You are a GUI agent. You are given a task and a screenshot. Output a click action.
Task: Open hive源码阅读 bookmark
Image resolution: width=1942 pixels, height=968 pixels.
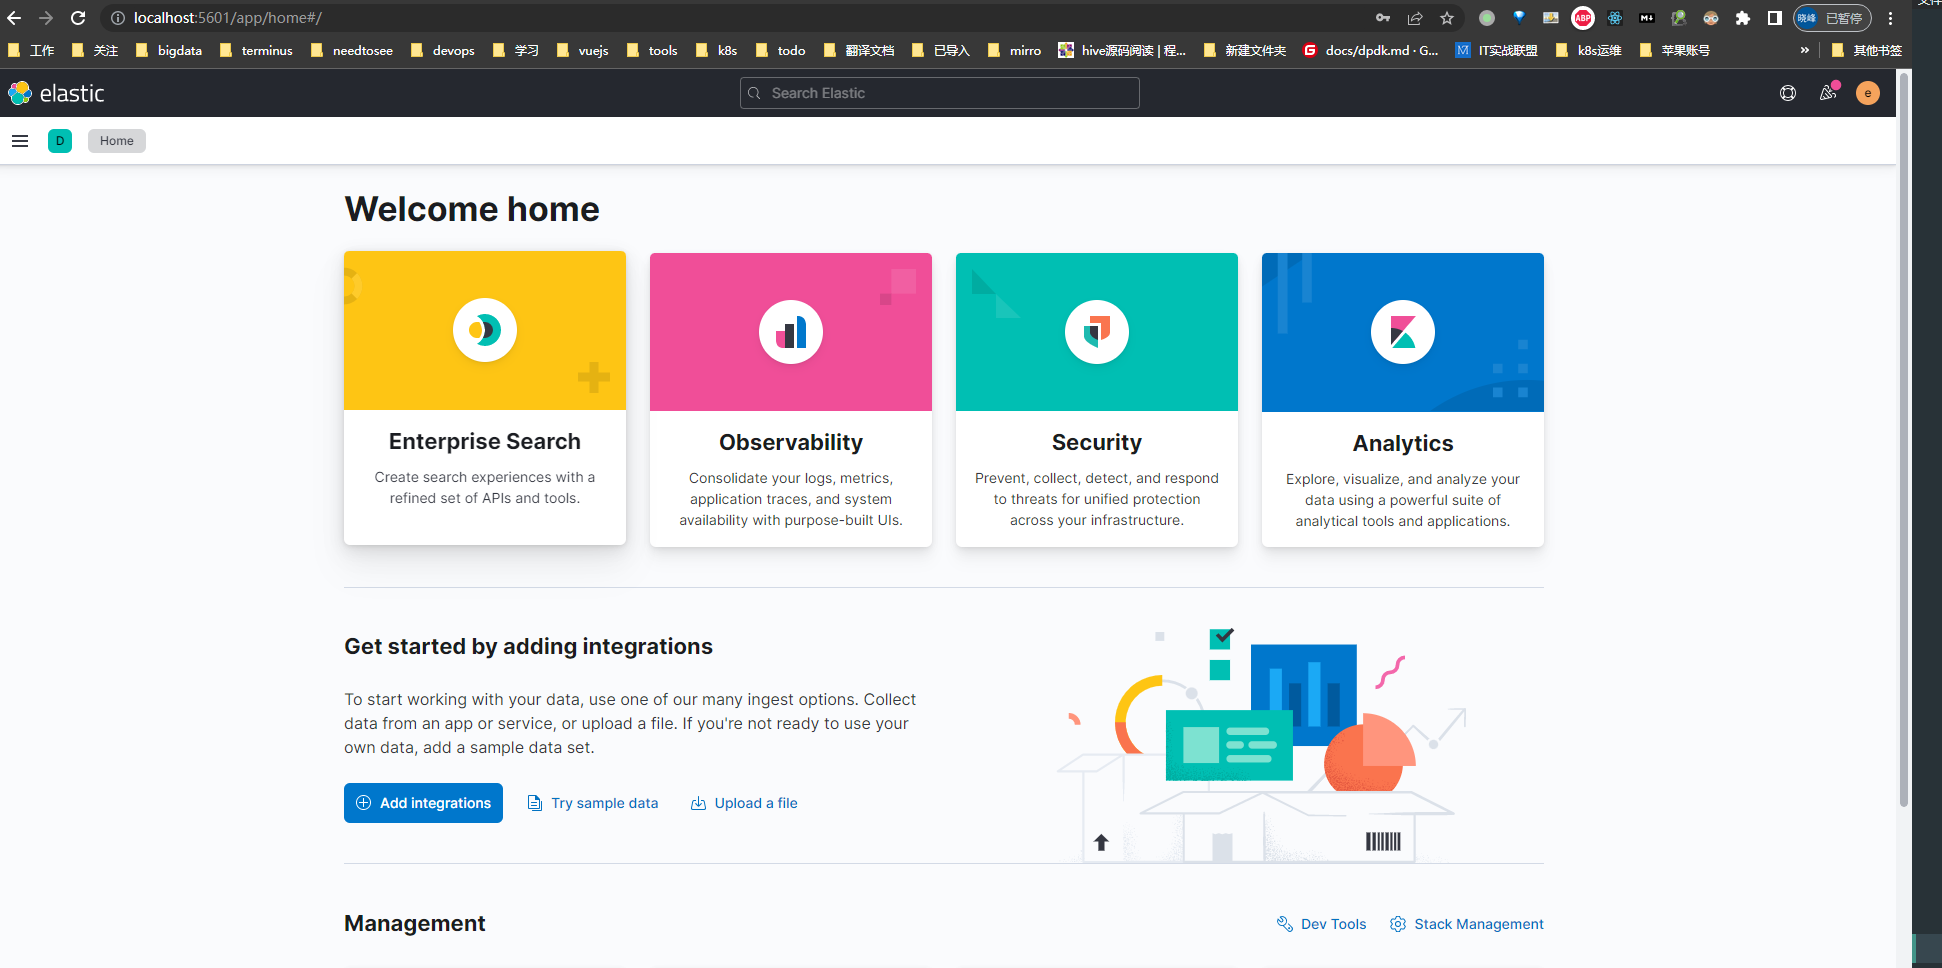click(x=1123, y=50)
